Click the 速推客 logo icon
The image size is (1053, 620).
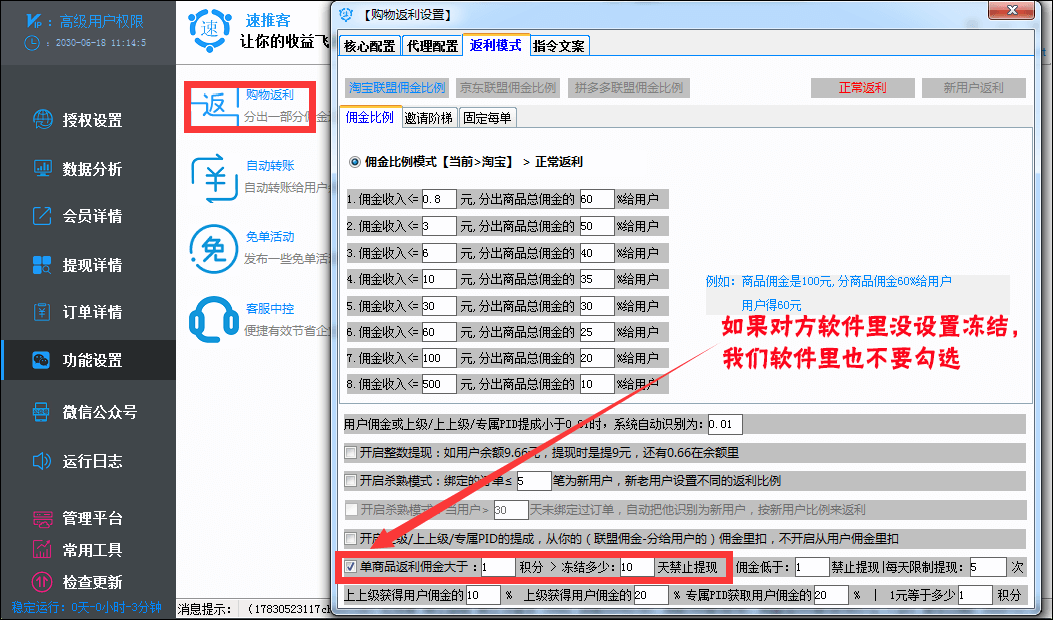[210, 30]
